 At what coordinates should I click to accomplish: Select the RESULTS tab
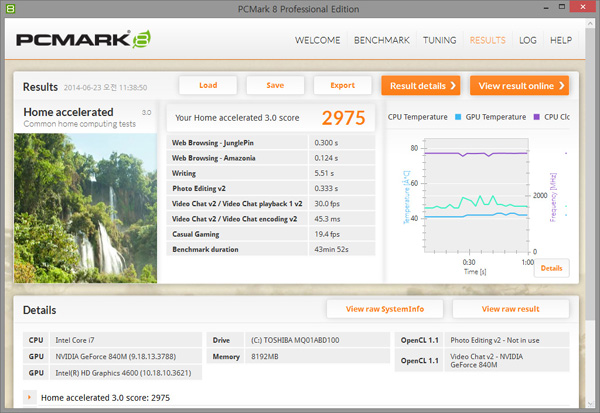pos(488,41)
